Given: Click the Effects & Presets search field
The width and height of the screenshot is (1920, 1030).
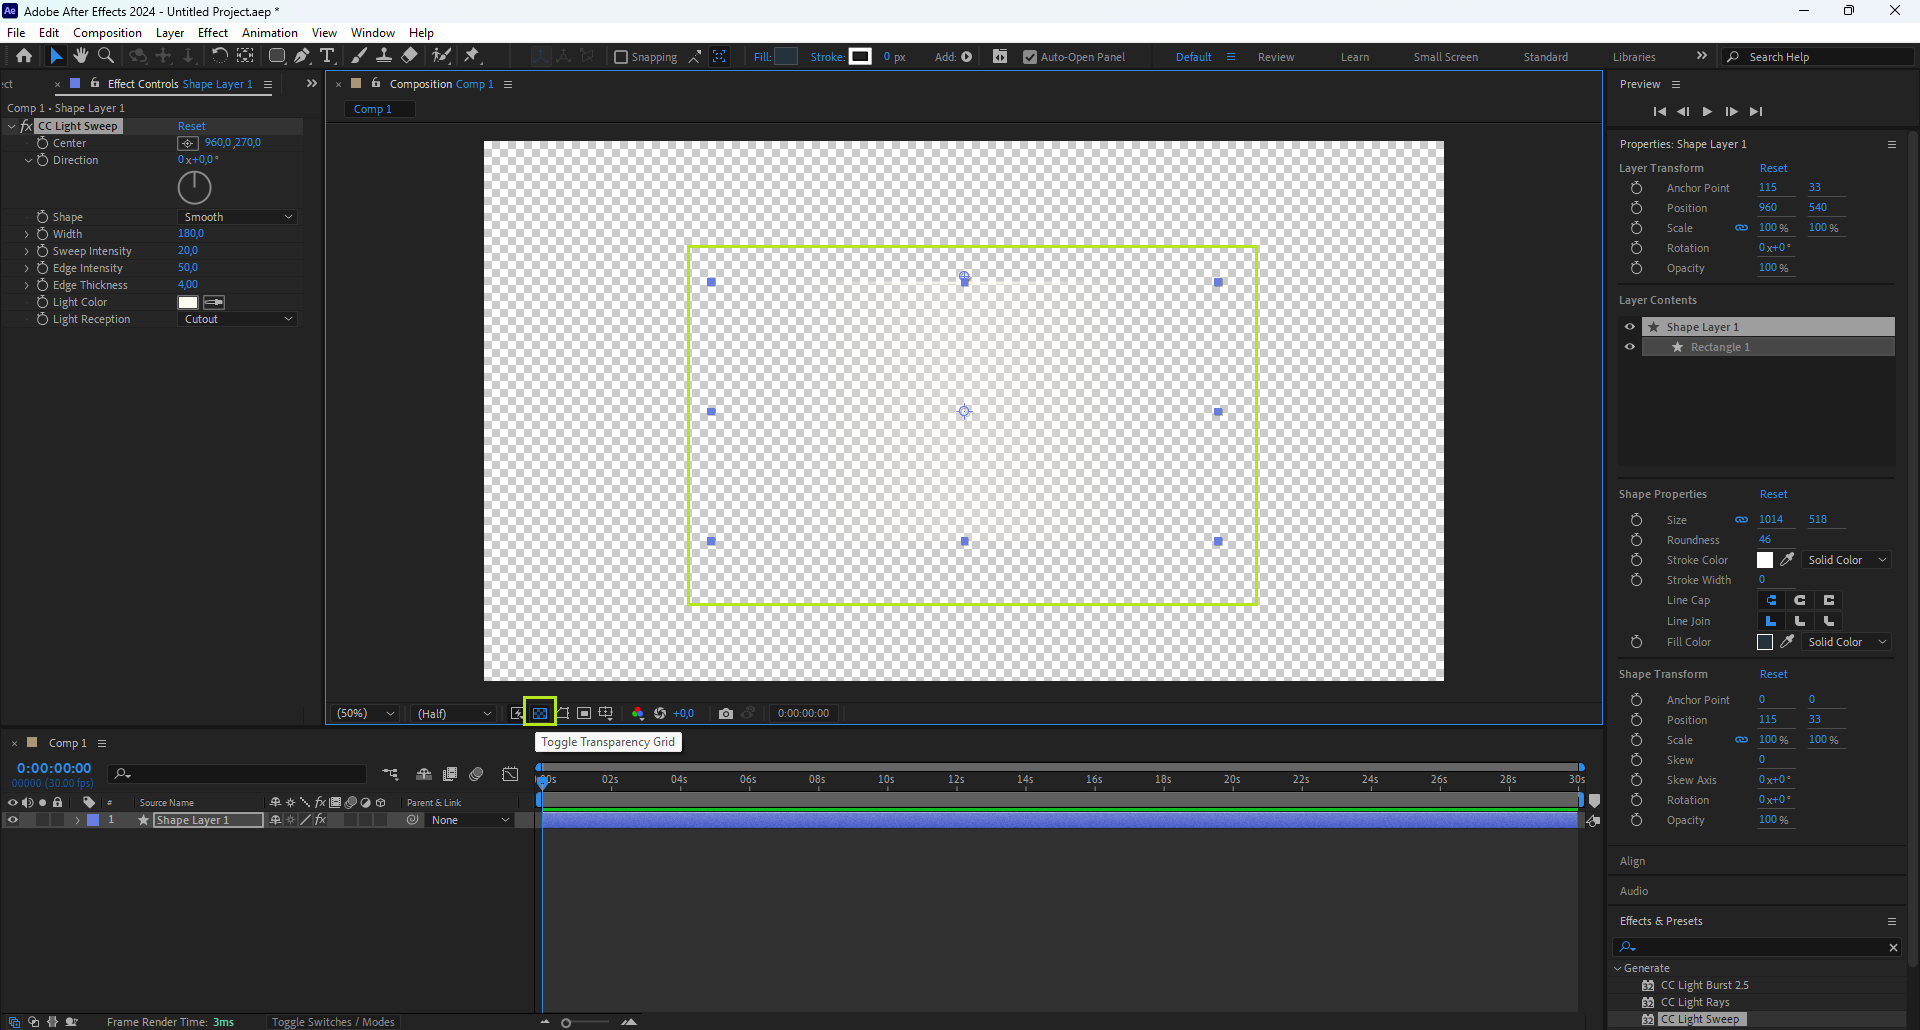Looking at the screenshot, I should coord(1760,947).
